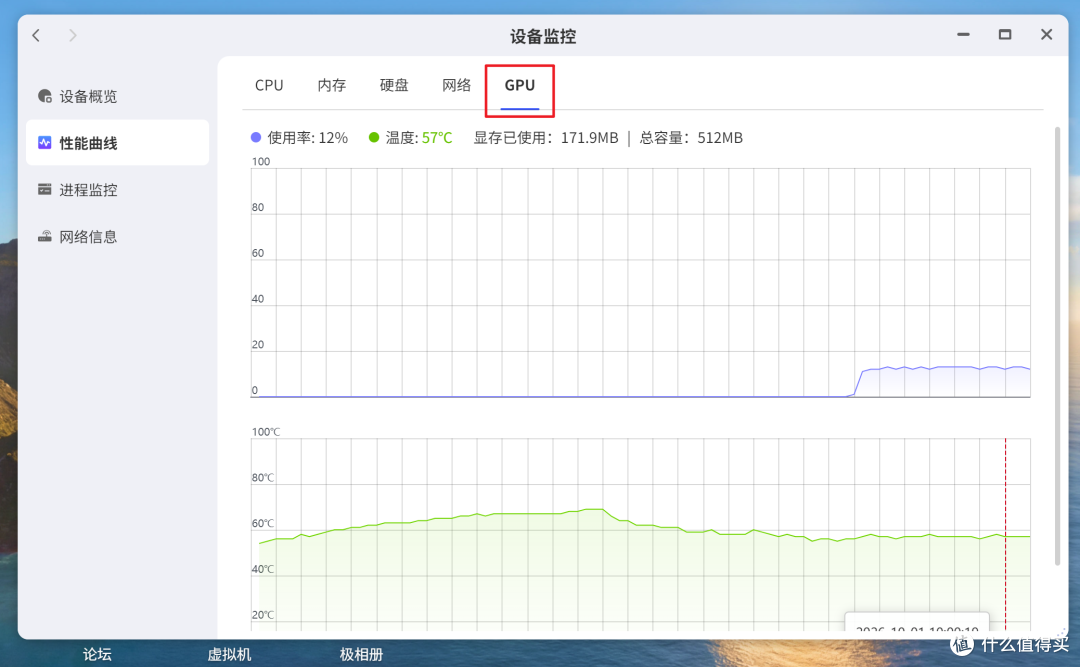Click the network info router icon
Screen dimensions: 1080x667
[45, 236]
